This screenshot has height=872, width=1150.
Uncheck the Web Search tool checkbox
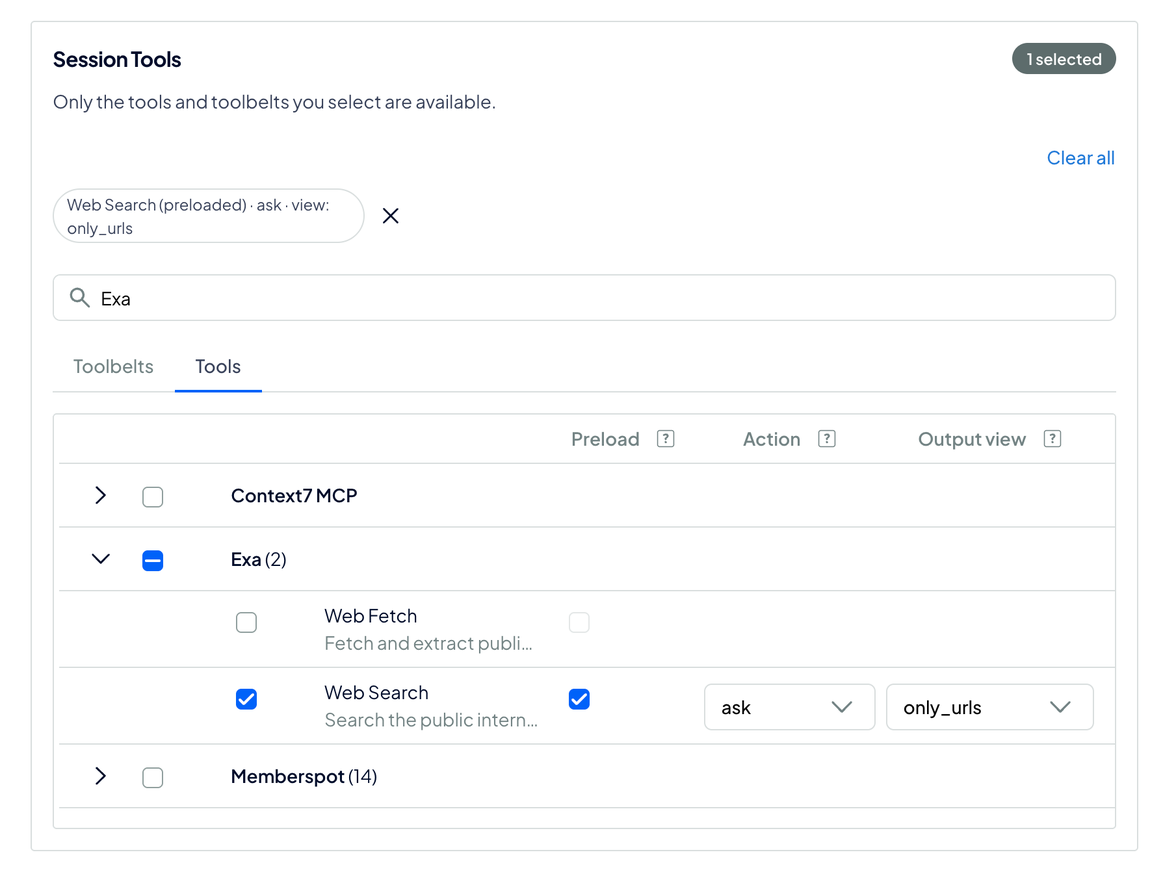(246, 699)
